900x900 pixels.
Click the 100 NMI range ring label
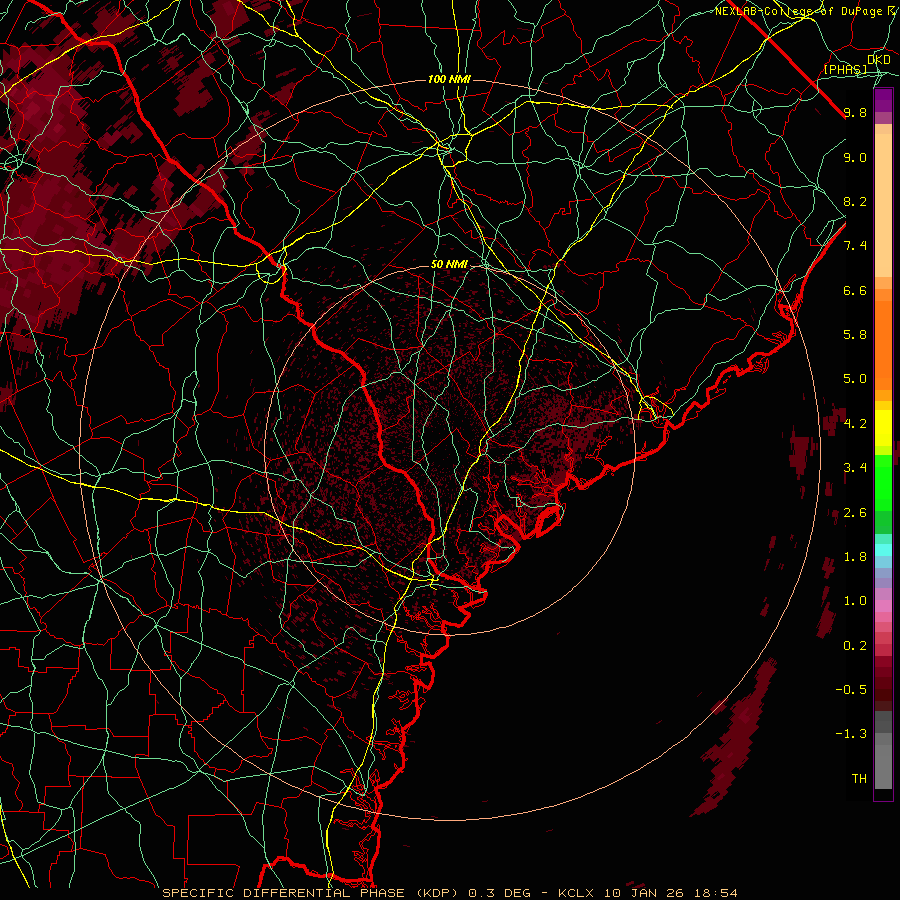point(449,79)
